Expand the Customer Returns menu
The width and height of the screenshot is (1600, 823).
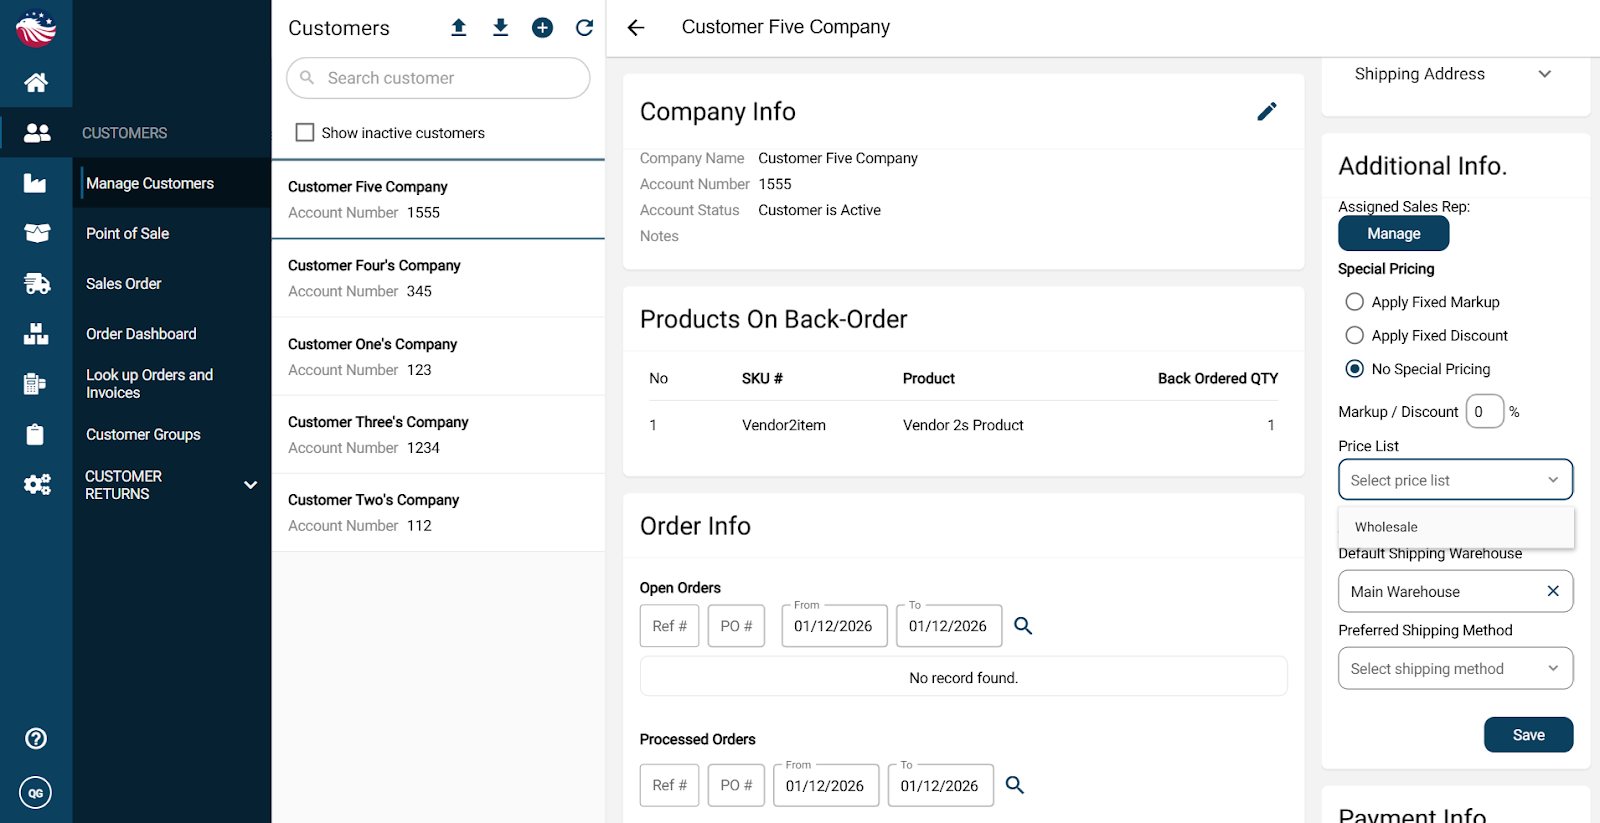click(x=250, y=485)
